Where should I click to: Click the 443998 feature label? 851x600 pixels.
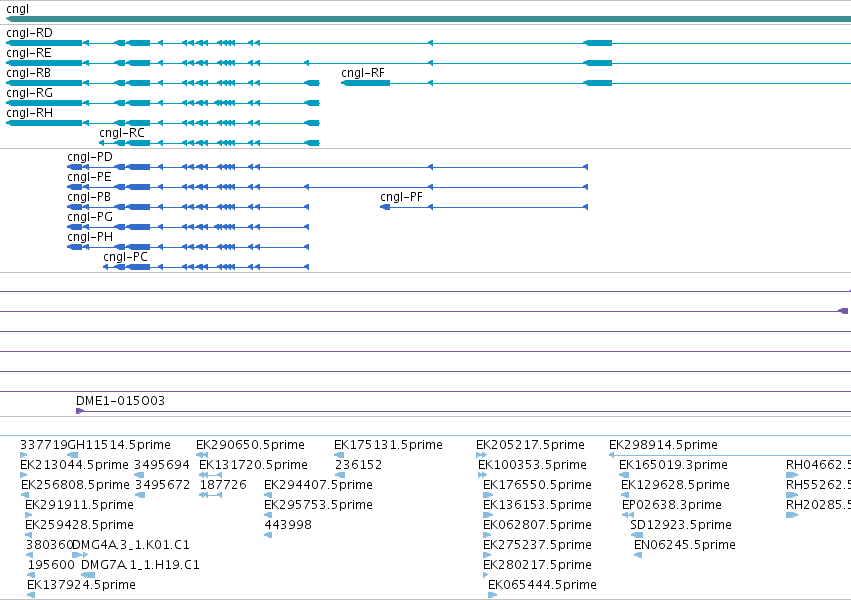coord(288,525)
